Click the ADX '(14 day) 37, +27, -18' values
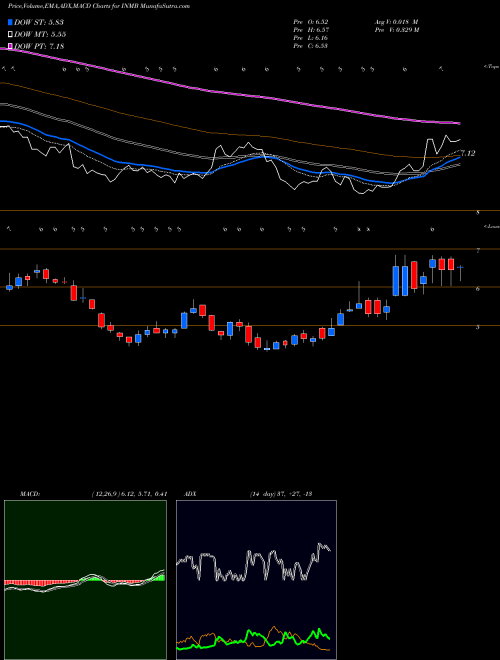This screenshot has width=500, height=660. 280,494
